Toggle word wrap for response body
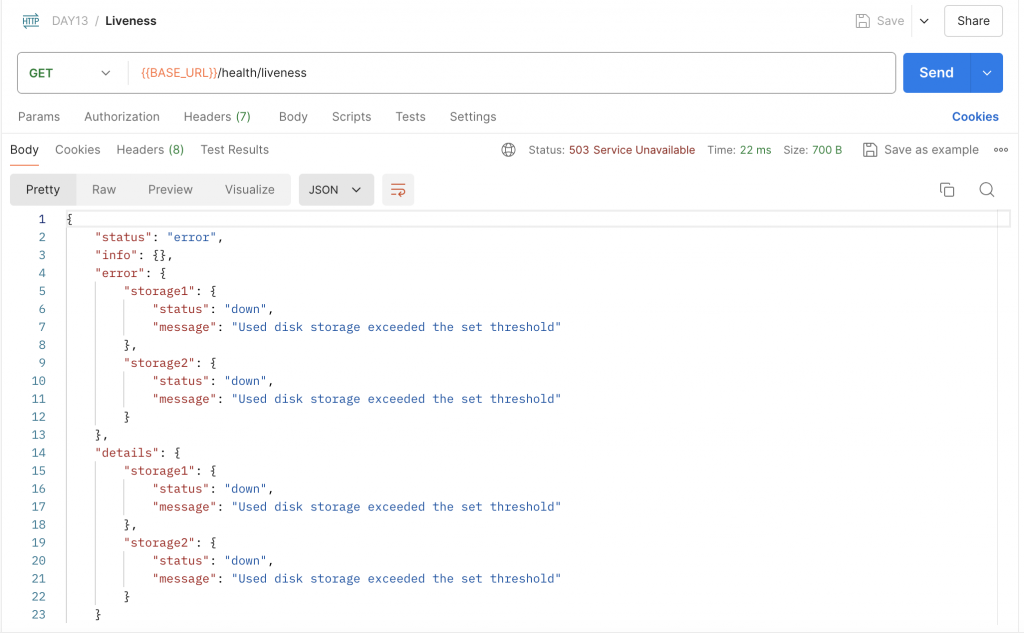The width and height of the screenshot is (1024, 633). pyautogui.click(x=398, y=189)
